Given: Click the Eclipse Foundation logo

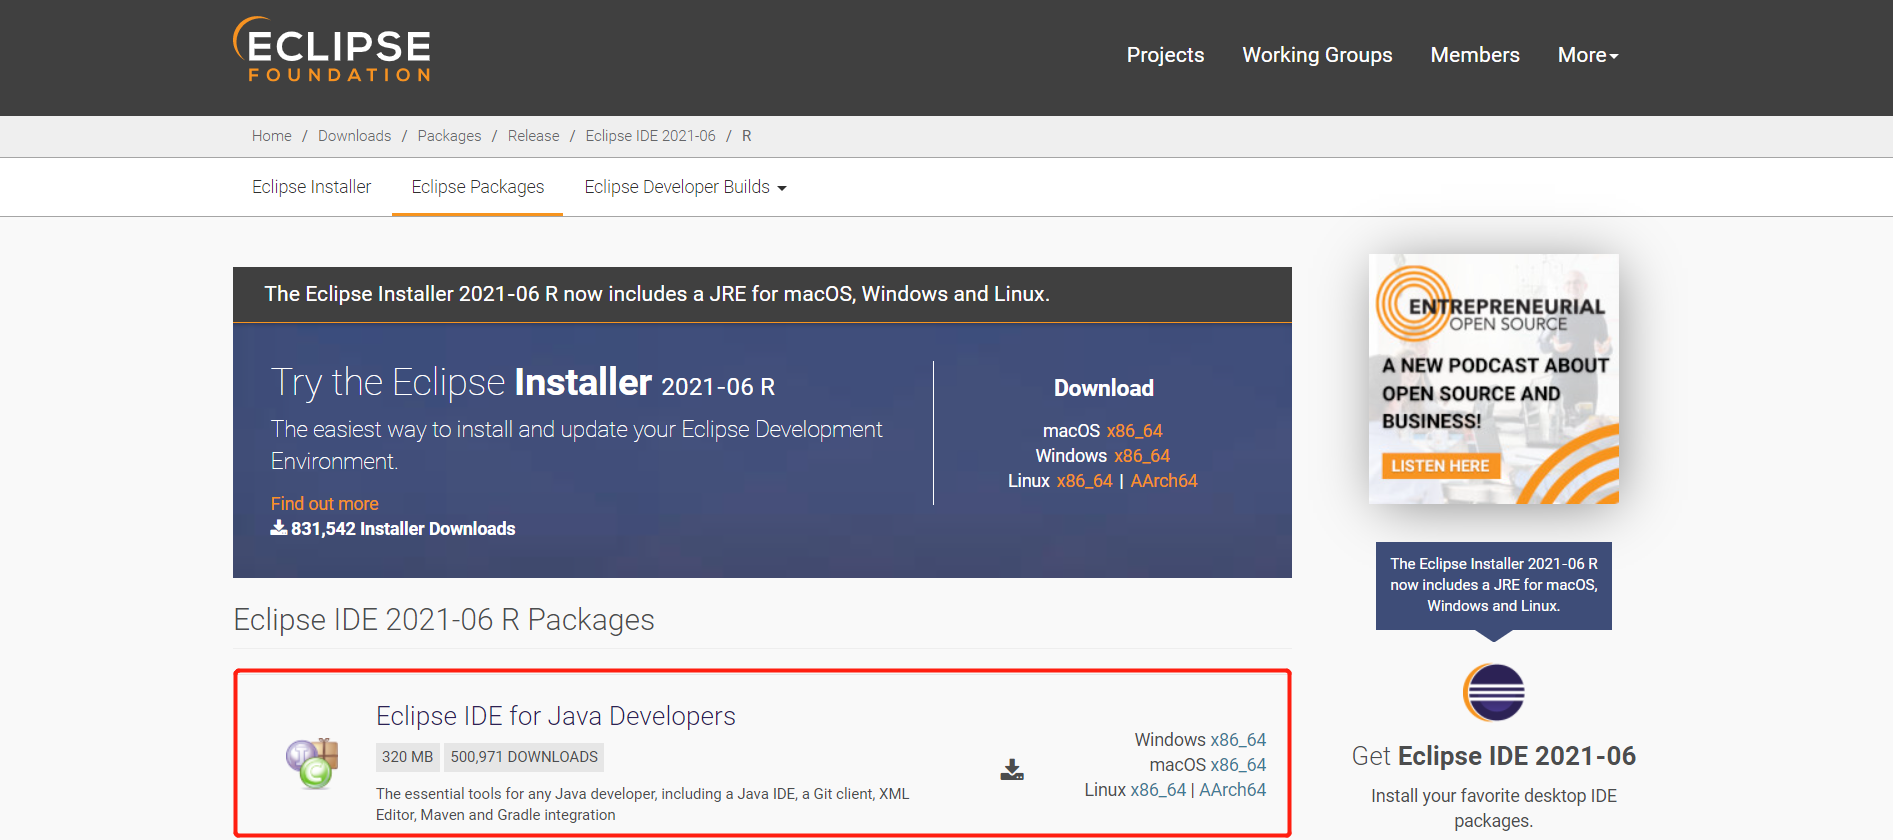Looking at the screenshot, I should click(x=332, y=50).
